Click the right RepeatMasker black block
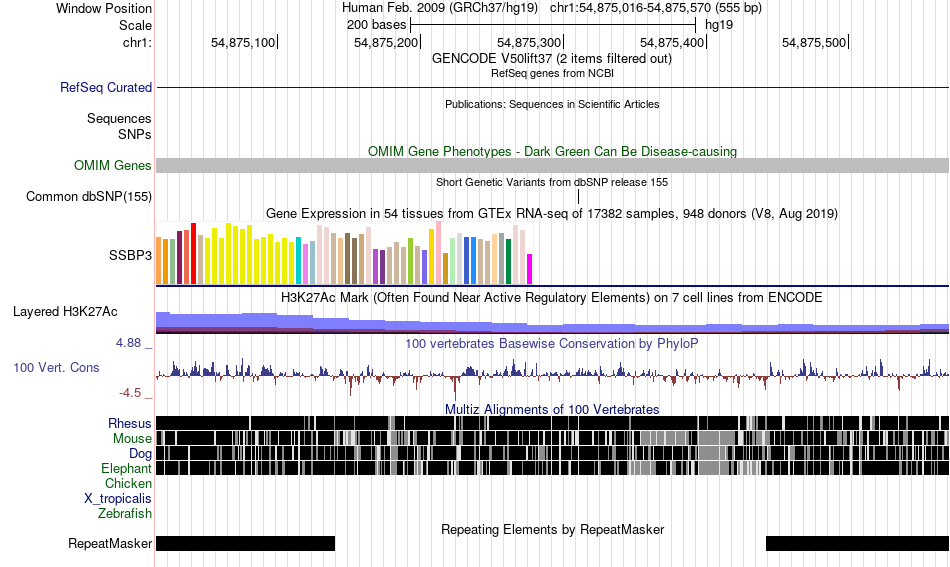The width and height of the screenshot is (950, 567). click(857, 543)
